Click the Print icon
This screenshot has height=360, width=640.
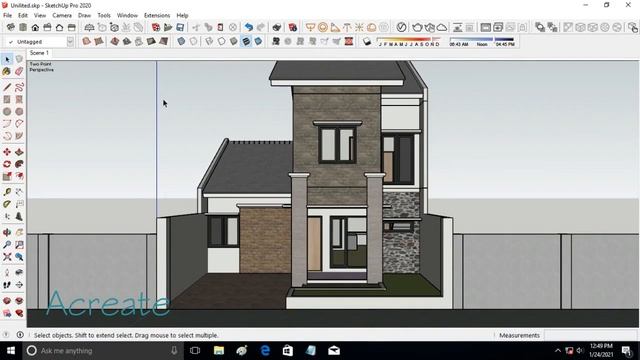coord(277,27)
